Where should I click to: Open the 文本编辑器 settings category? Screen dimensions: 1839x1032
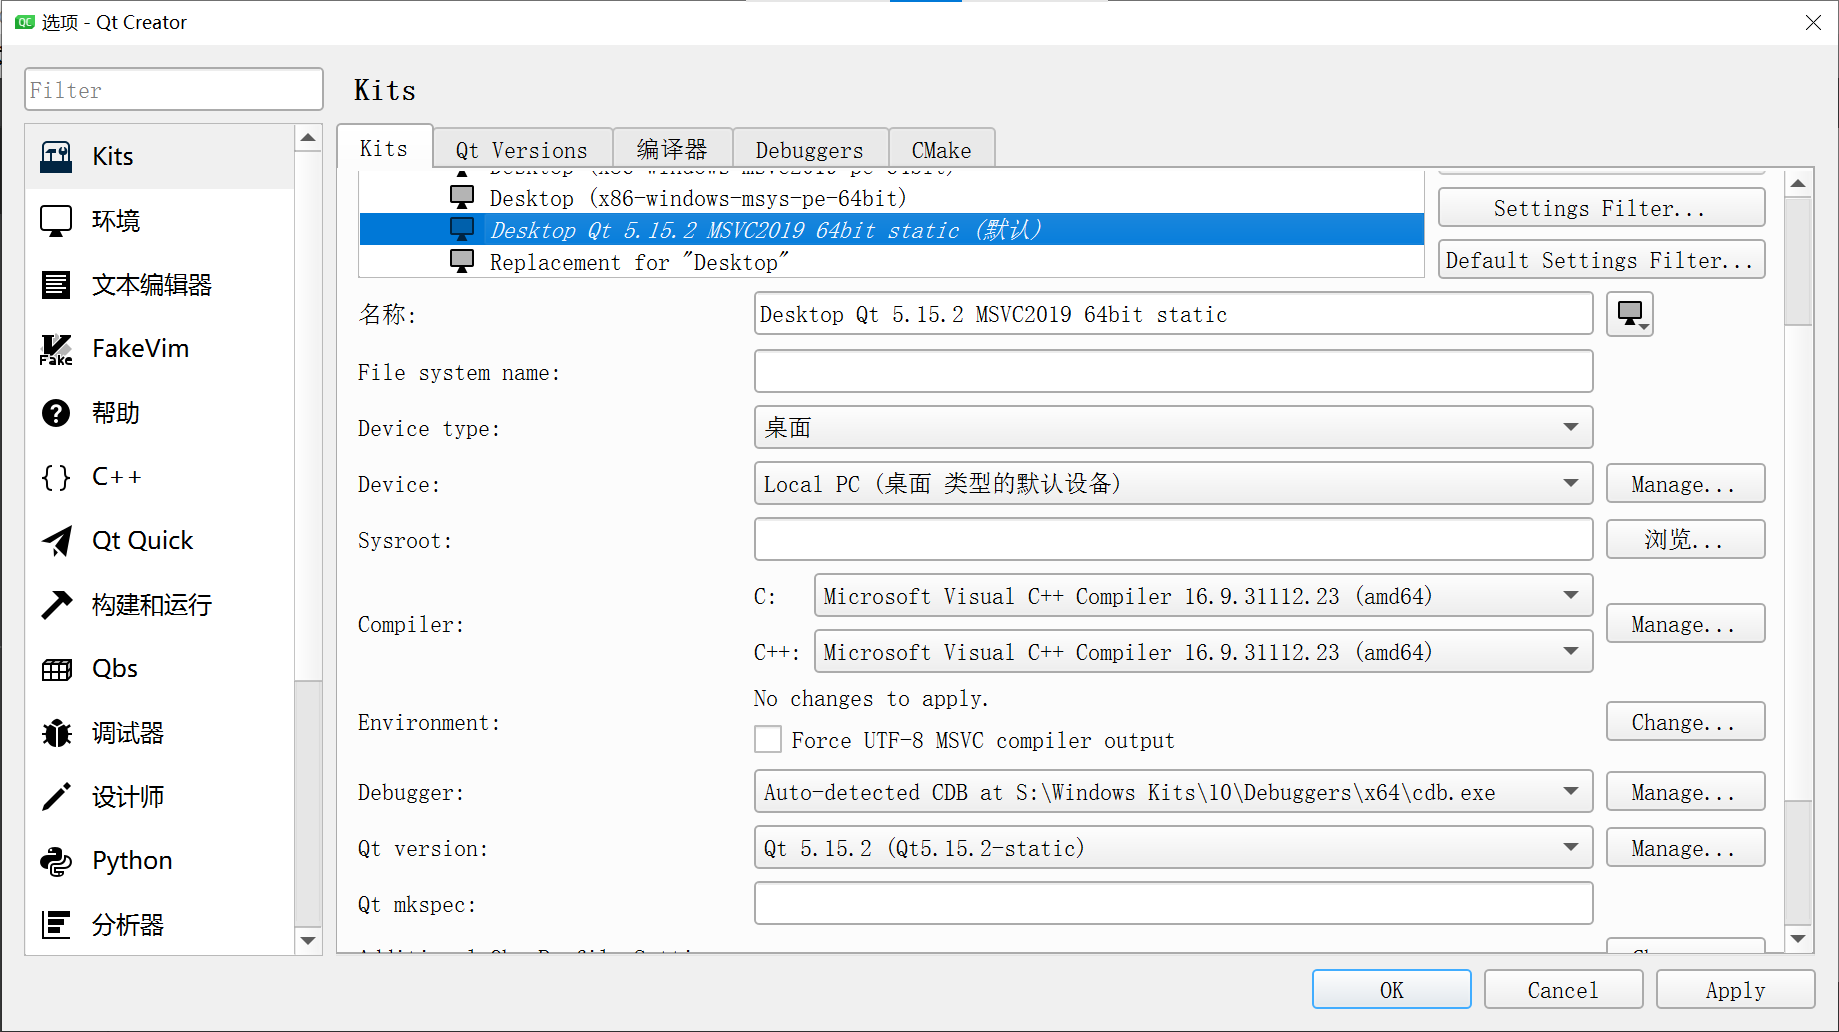click(x=160, y=285)
